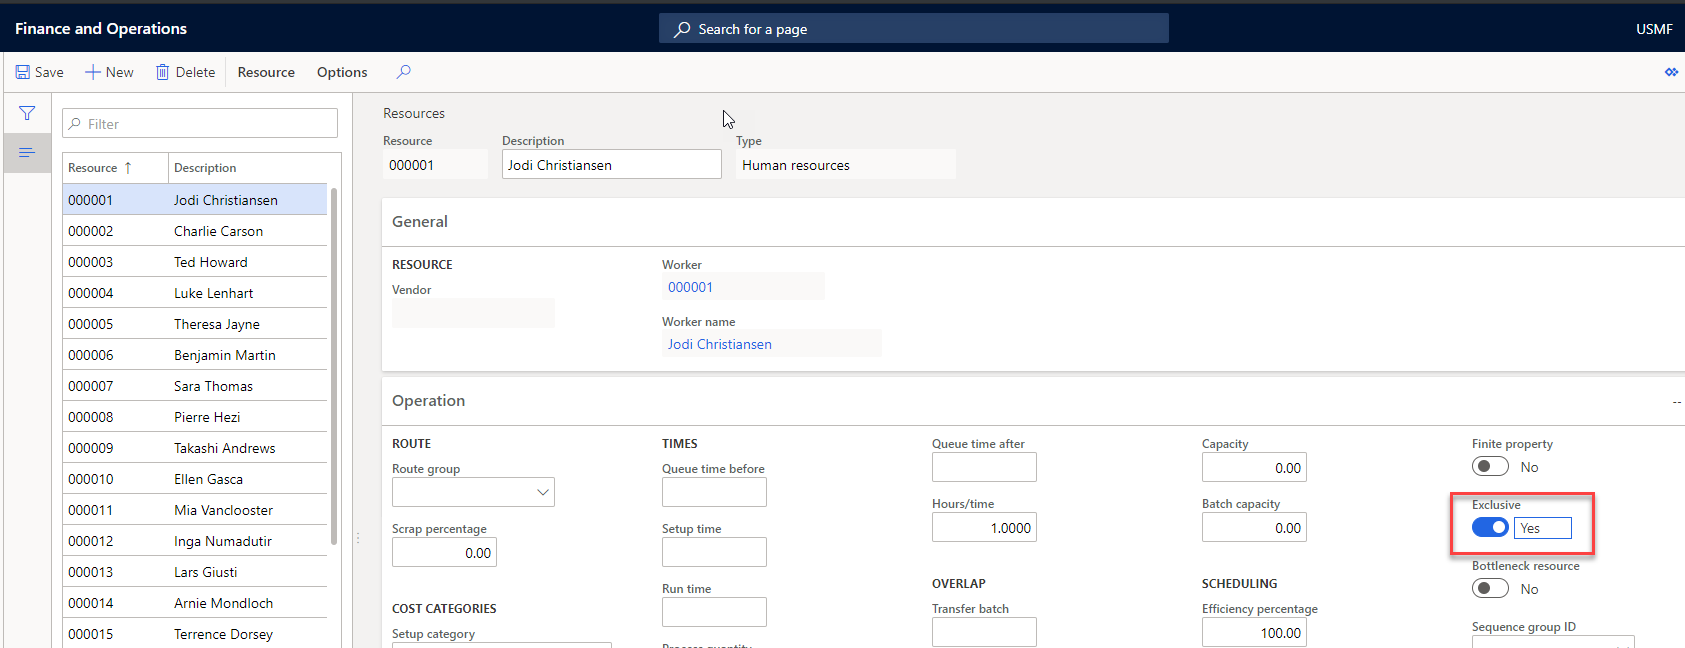Select resource row 000002 Charlie Carson

pyautogui.click(x=195, y=231)
